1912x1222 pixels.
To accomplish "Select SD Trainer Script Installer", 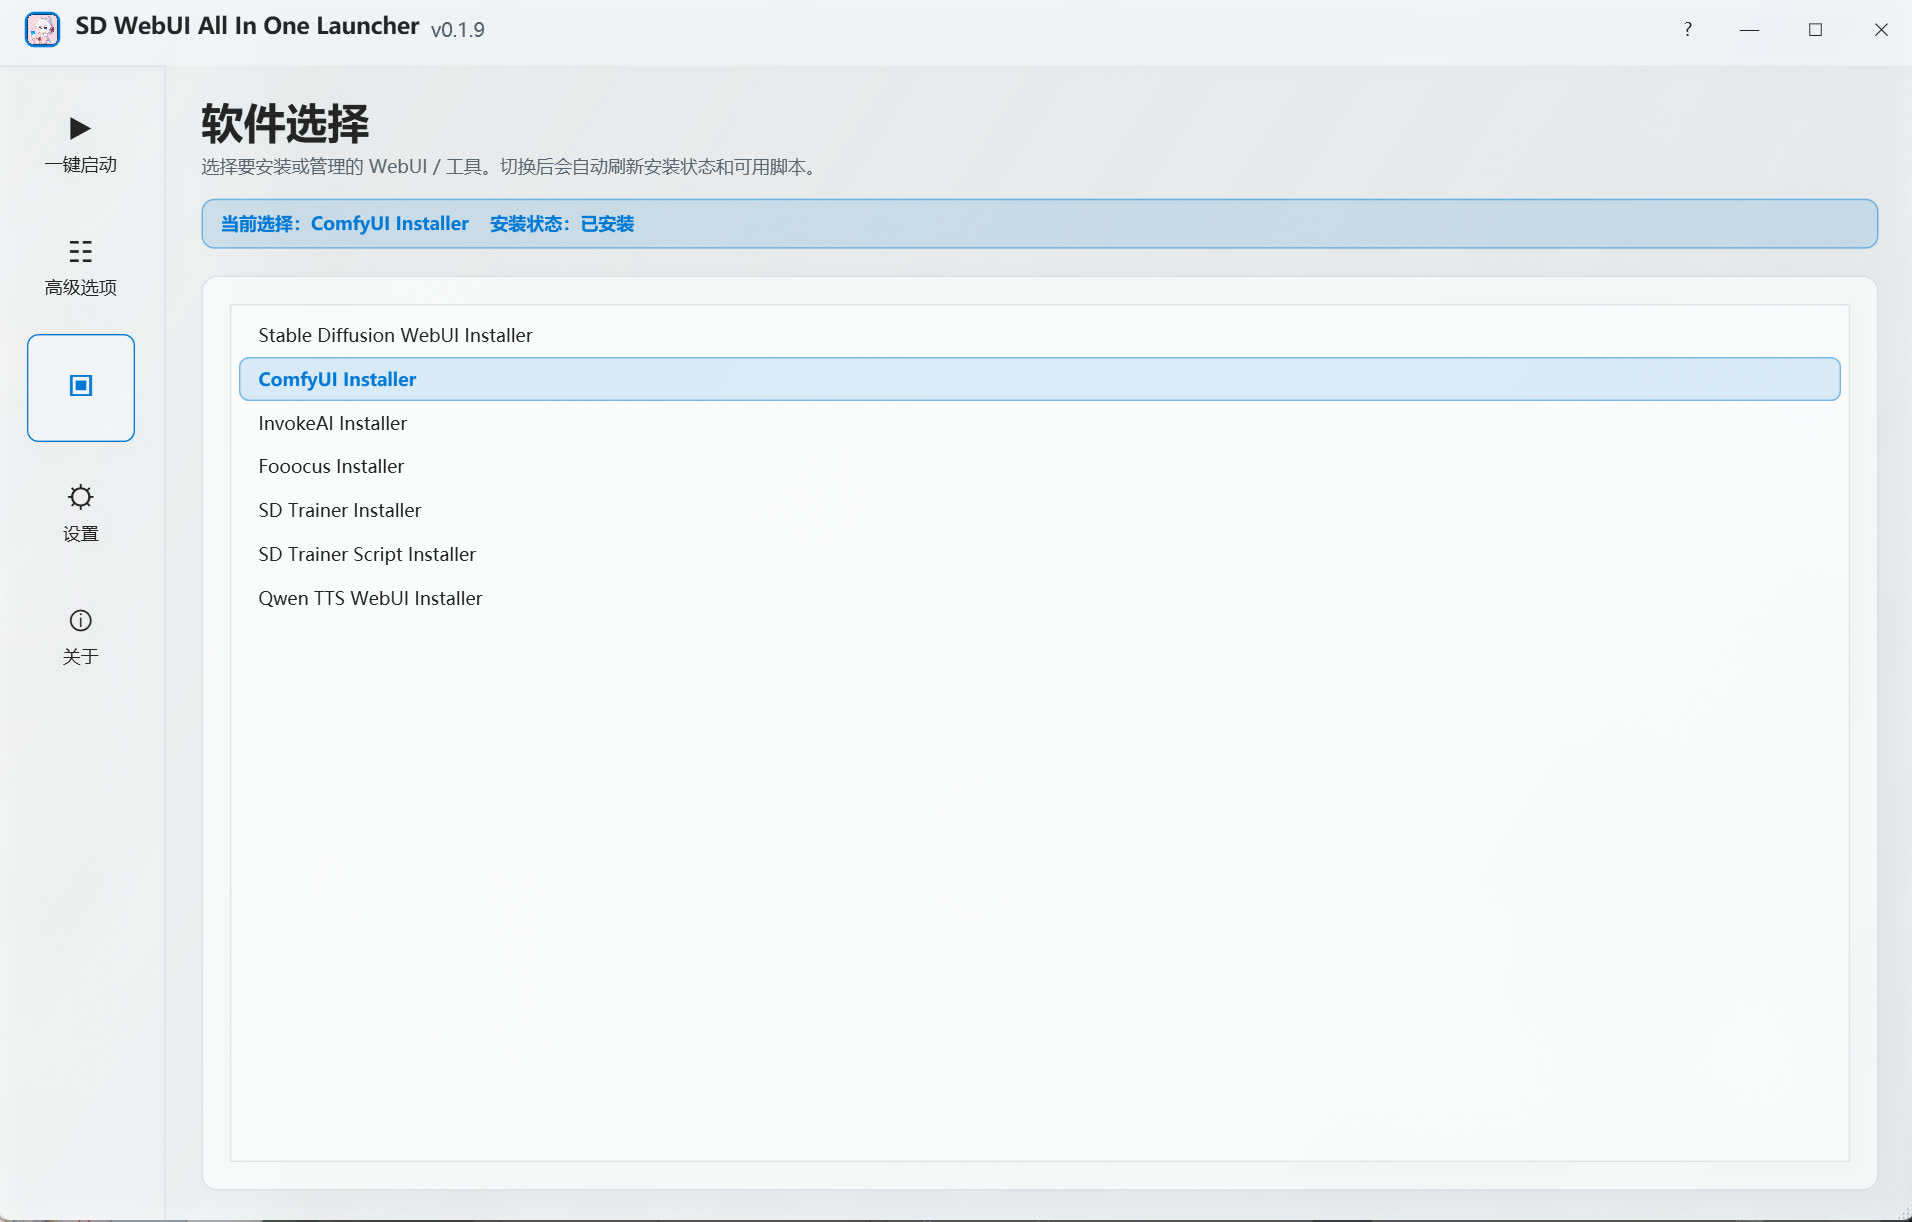I will [1039, 554].
